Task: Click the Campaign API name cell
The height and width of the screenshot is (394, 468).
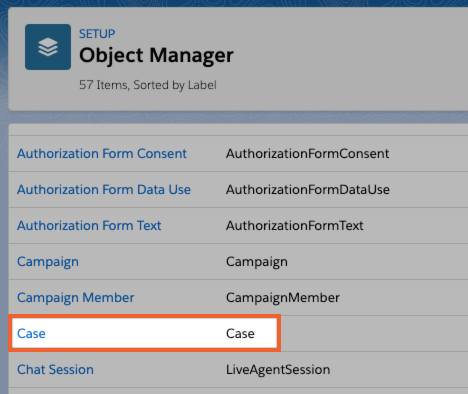Action: 257,262
